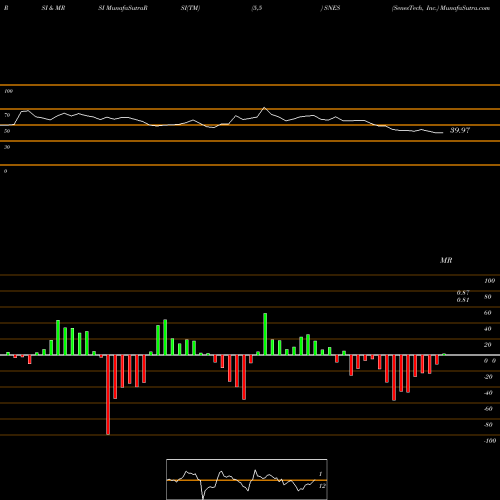Image resolution: width=500 pixels, height=500 pixels.
Task: Click MR axis label -60
Action: point(488,409)
